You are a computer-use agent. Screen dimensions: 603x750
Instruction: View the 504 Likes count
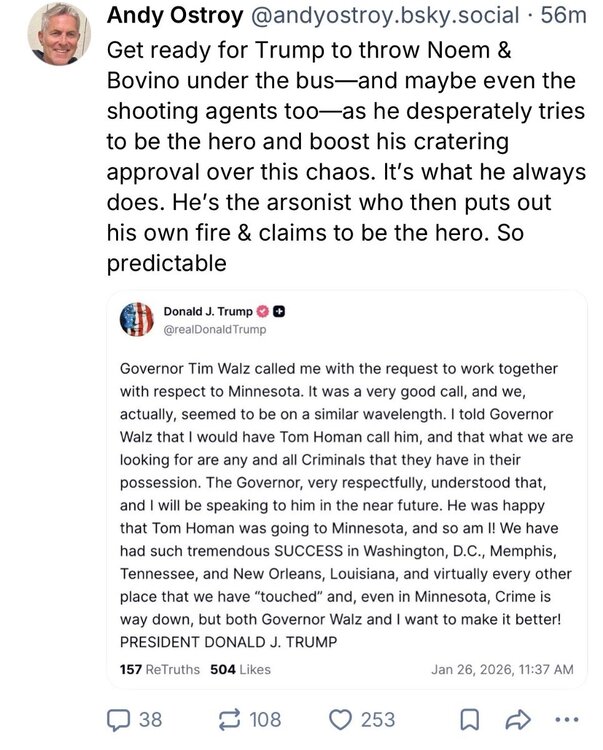240,669
